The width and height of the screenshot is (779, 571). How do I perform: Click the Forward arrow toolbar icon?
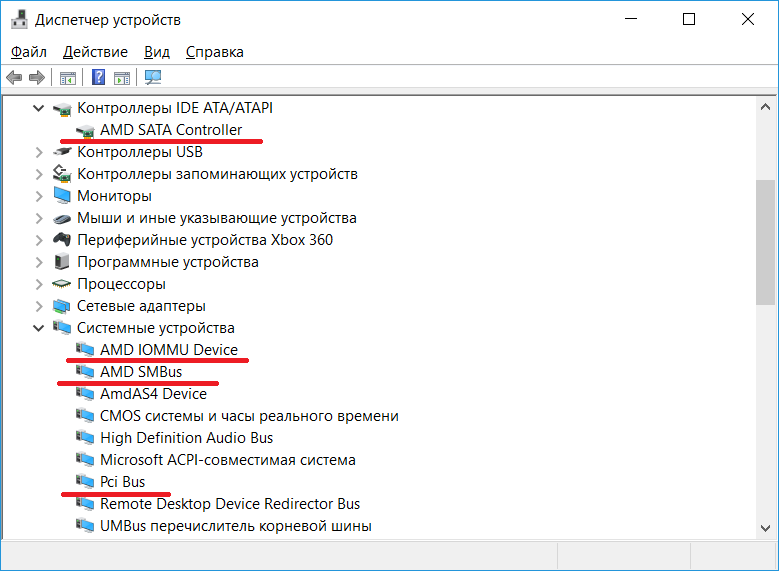[x=37, y=78]
